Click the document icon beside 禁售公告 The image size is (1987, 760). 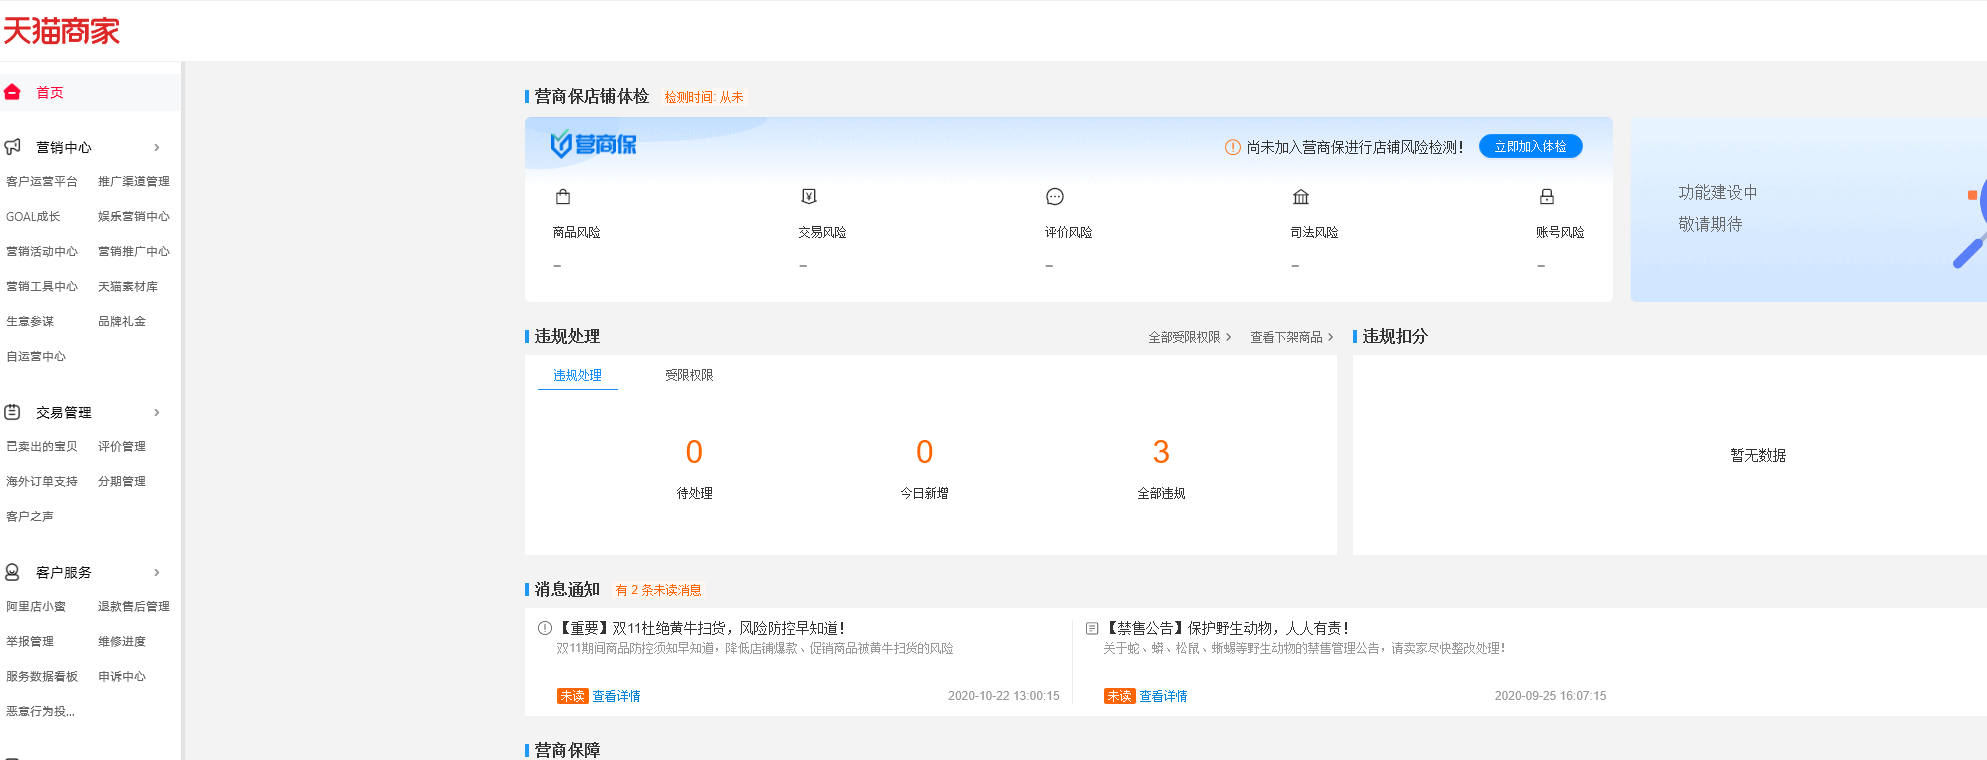pyautogui.click(x=1092, y=628)
